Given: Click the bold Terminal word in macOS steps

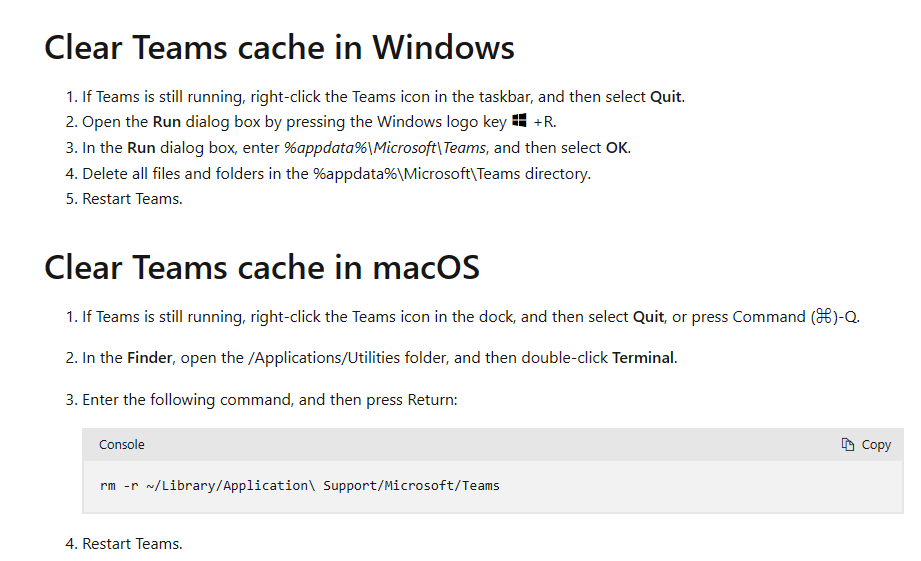Looking at the screenshot, I should 643,358.
